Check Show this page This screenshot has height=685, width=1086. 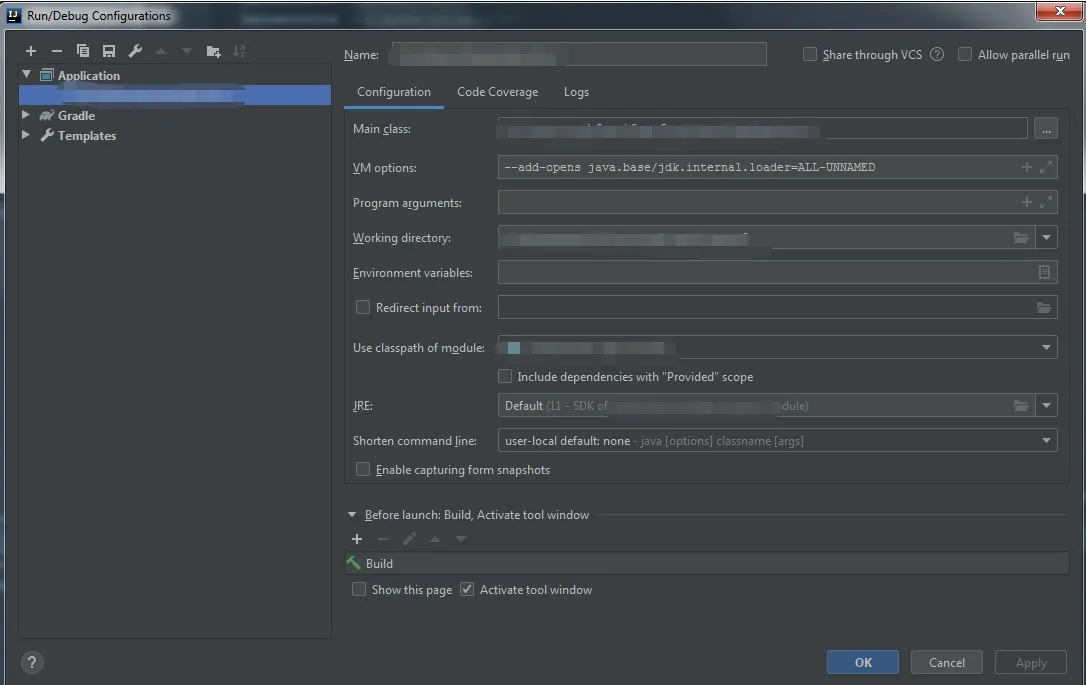click(359, 589)
